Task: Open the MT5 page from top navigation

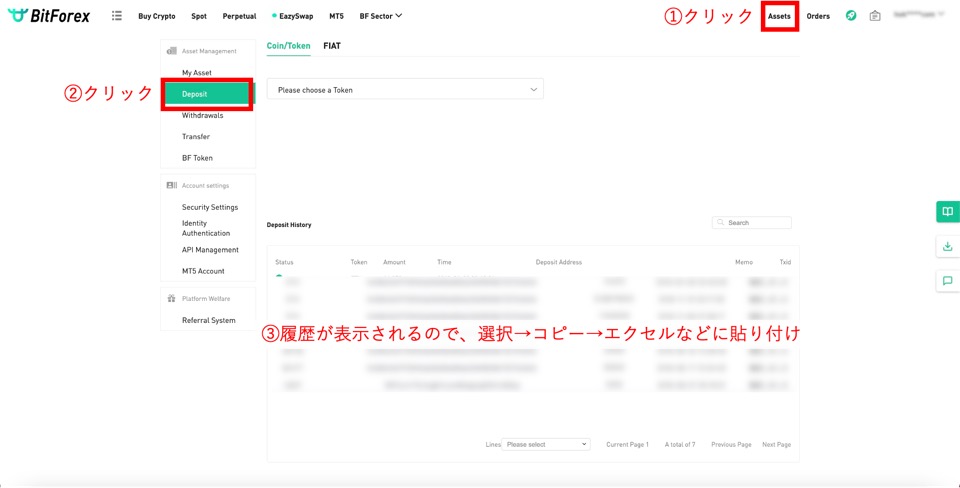Action: point(336,17)
